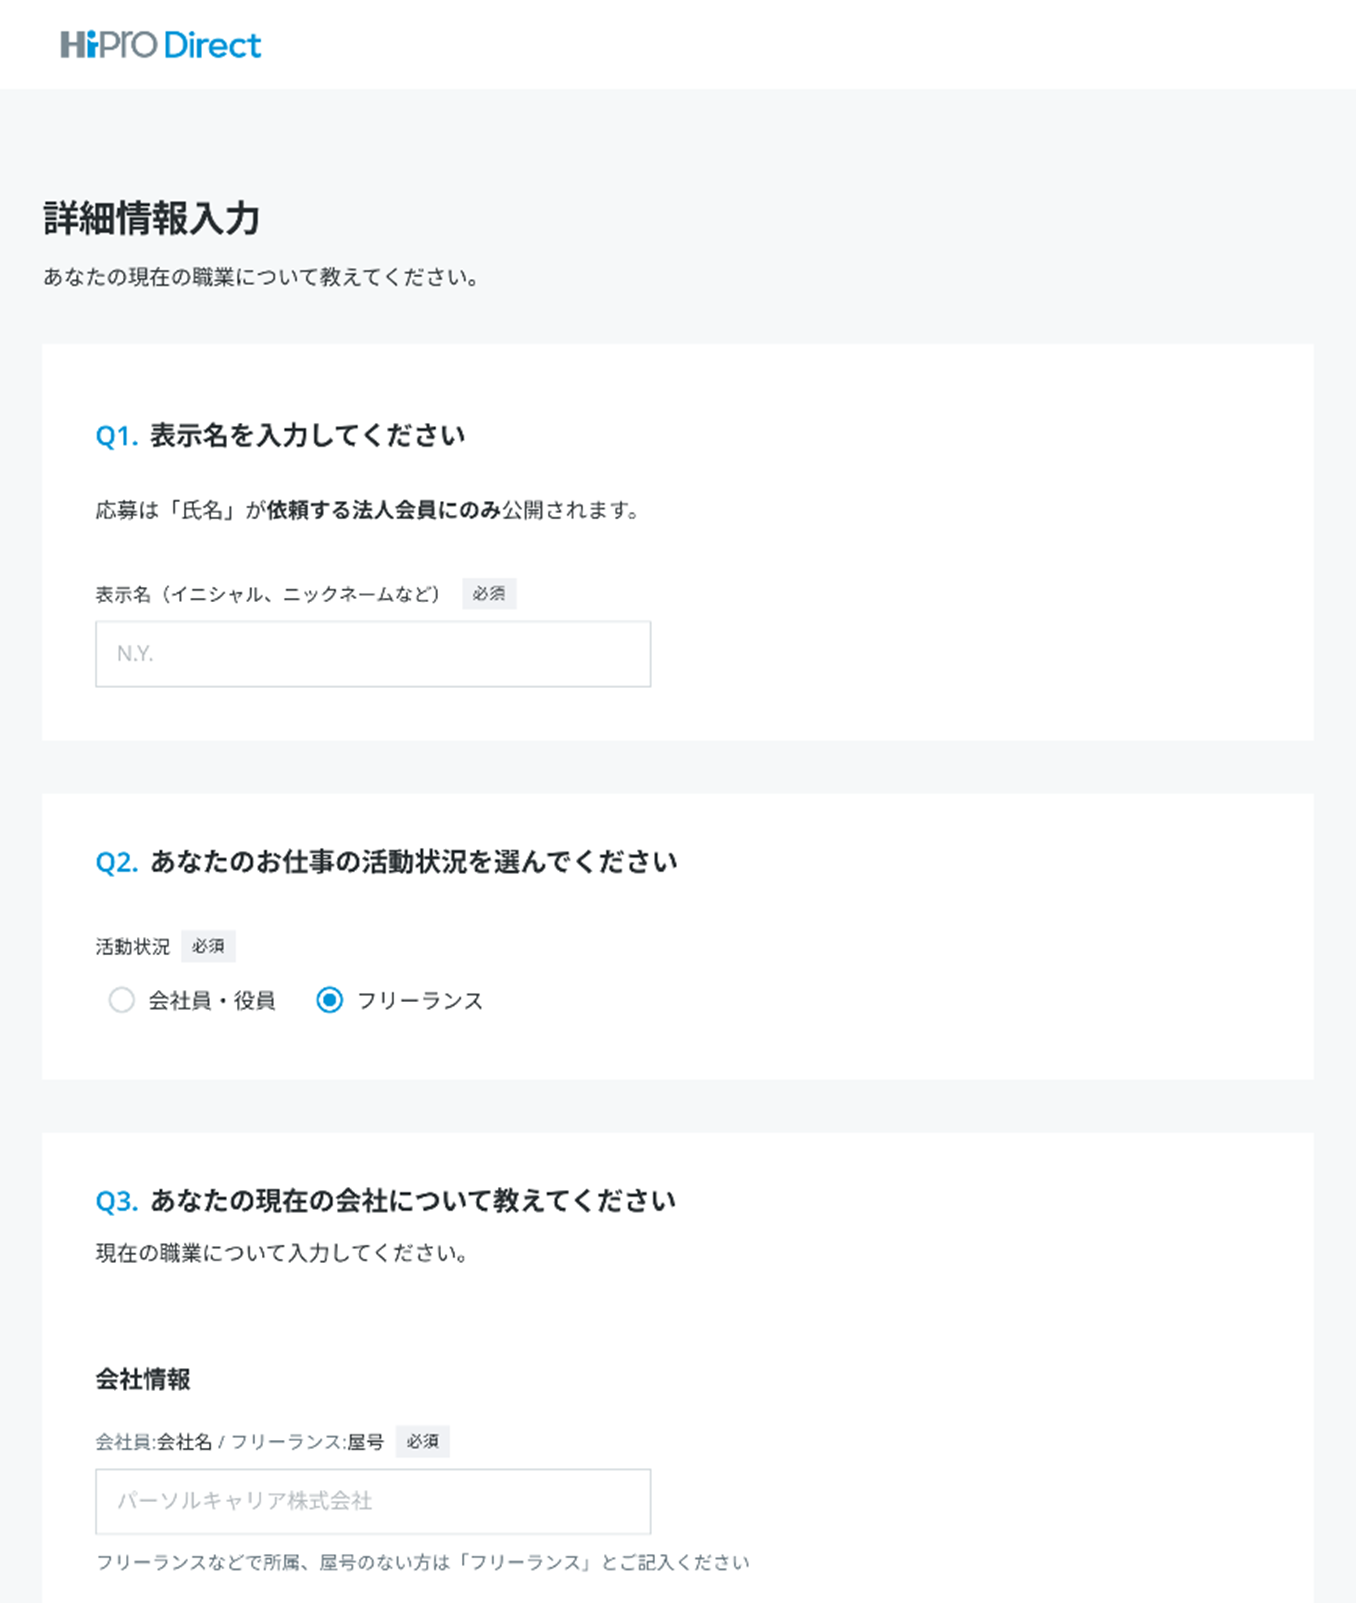
Task: Click the subtitle あなたの現在の職業について教えてください
Action: 262,277
